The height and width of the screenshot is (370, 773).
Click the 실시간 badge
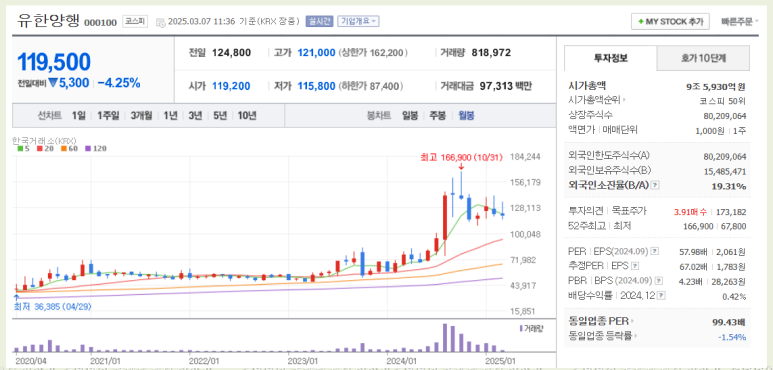(x=319, y=21)
